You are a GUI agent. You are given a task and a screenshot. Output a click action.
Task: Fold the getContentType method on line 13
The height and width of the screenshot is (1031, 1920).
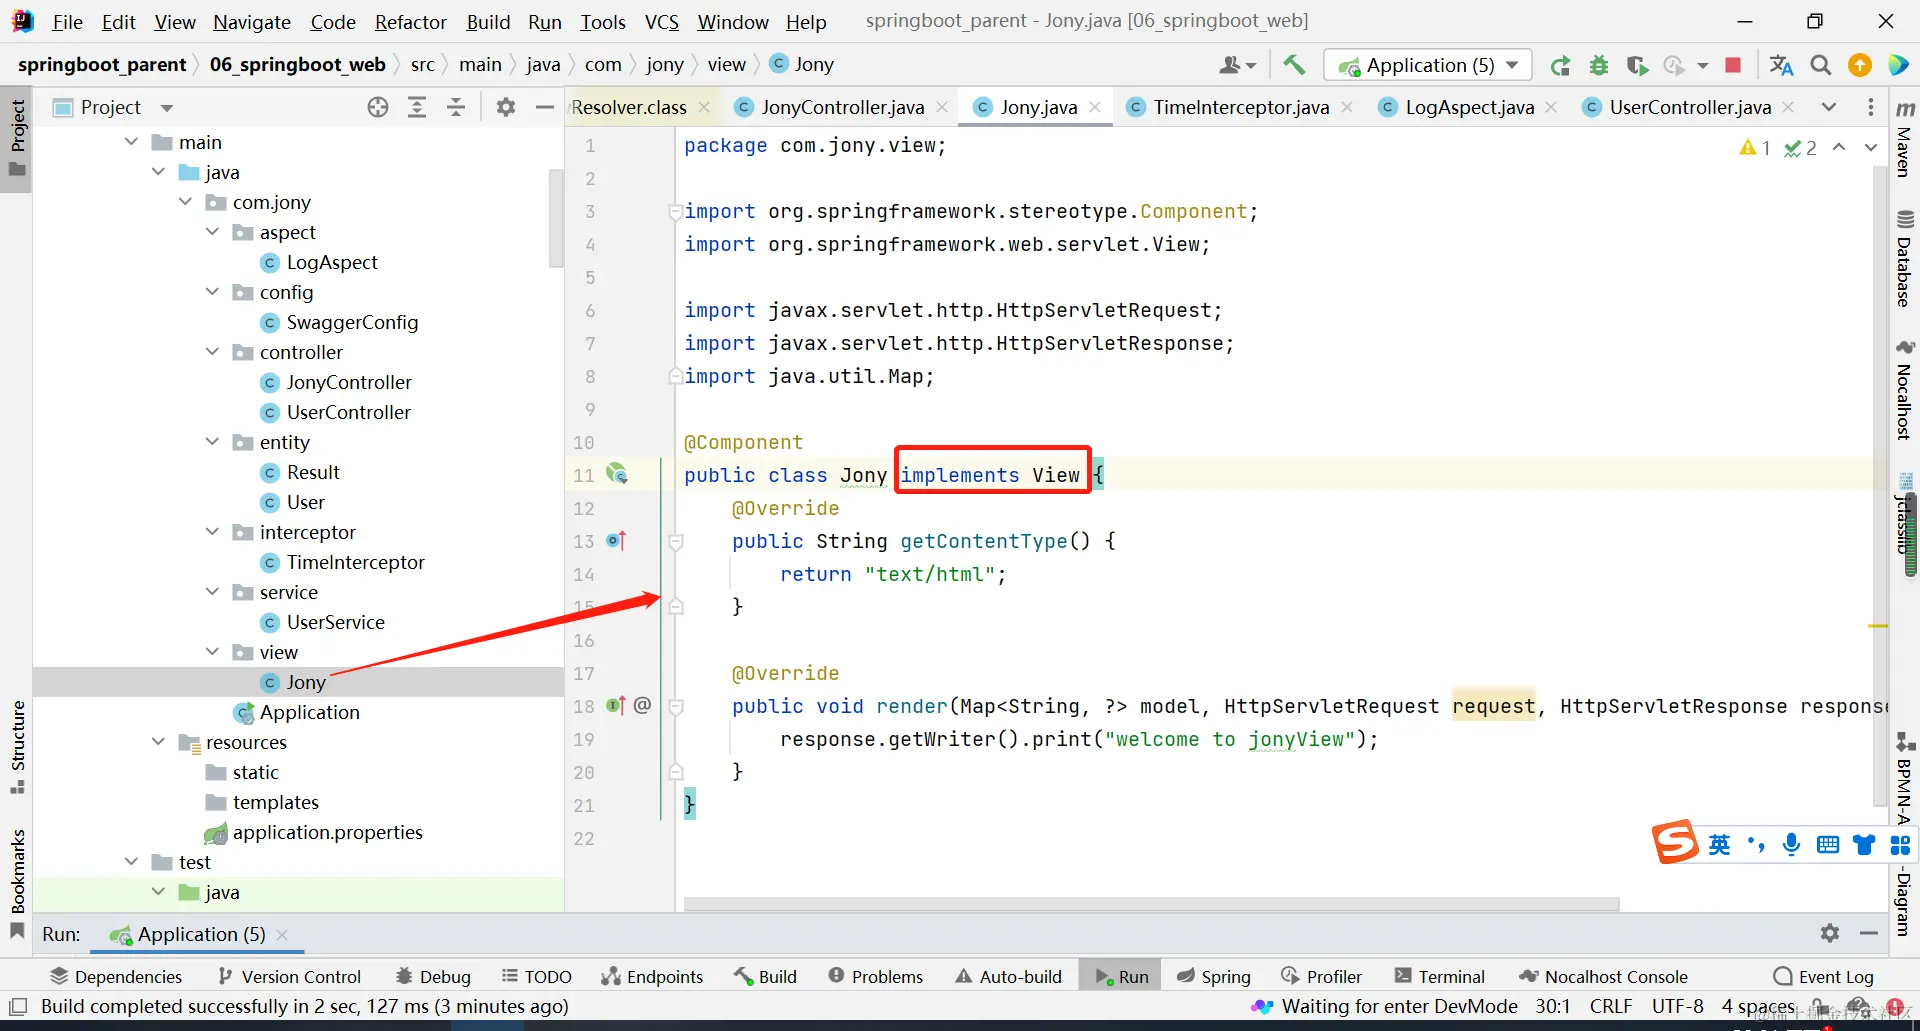click(676, 541)
